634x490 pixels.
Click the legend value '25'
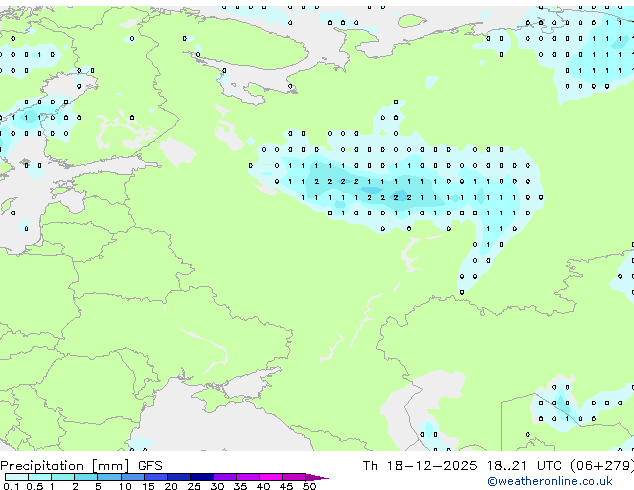tap(194, 486)
